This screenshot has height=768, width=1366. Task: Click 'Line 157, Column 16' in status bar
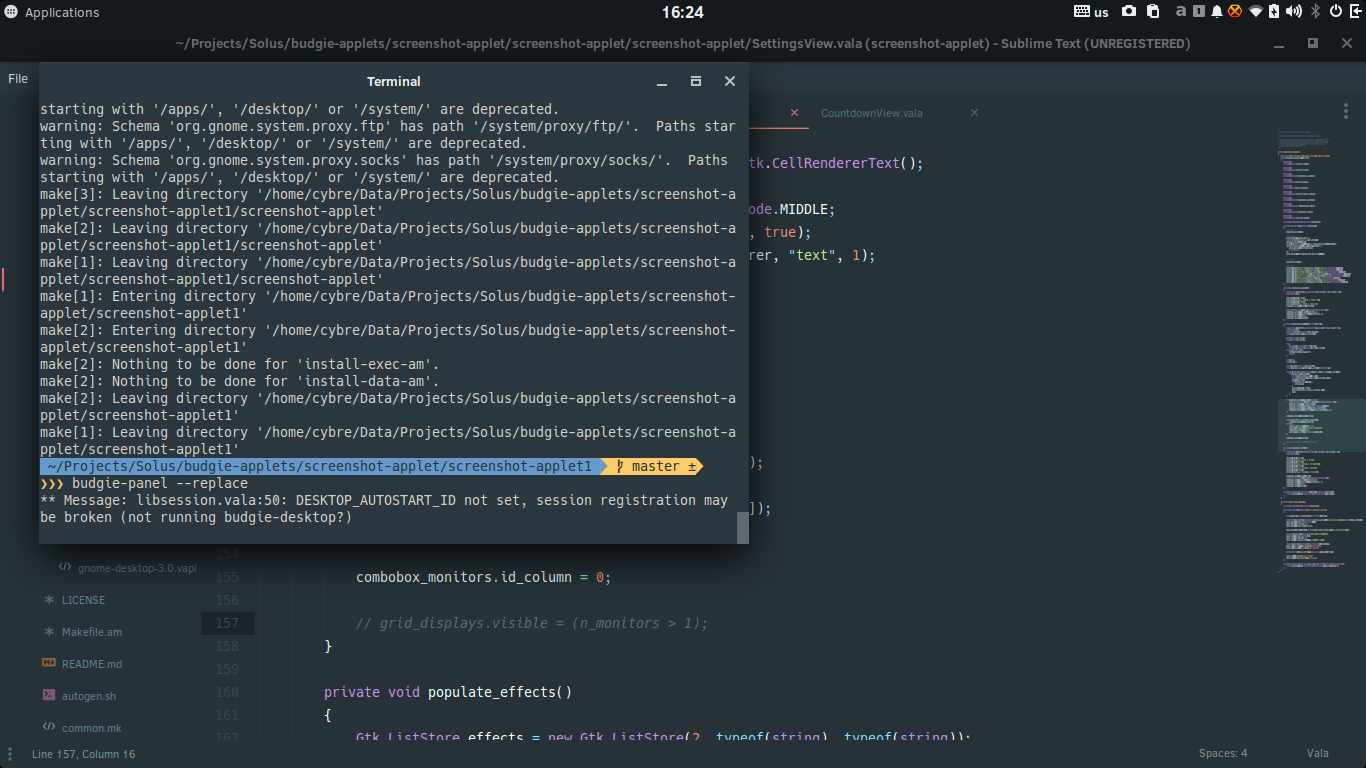[83, 754]
